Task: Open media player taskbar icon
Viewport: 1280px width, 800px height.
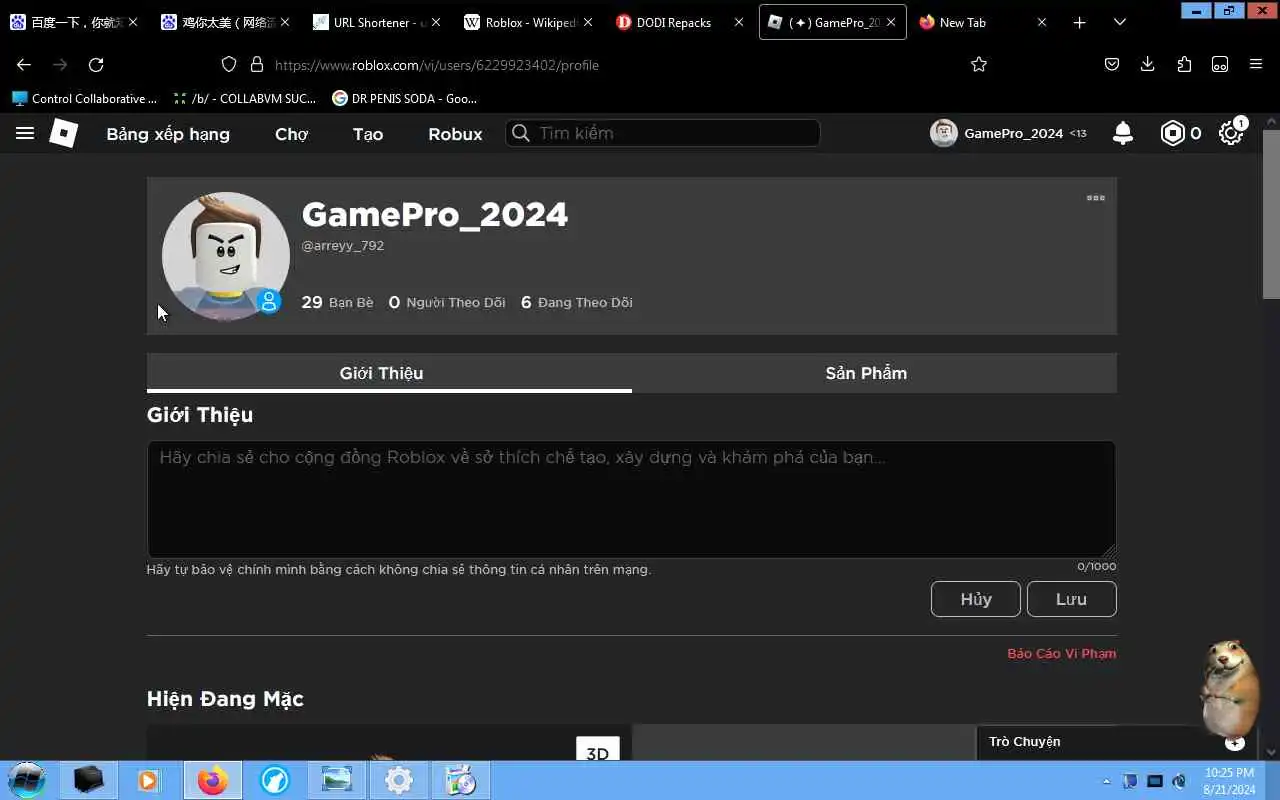Action: (149, 780)
